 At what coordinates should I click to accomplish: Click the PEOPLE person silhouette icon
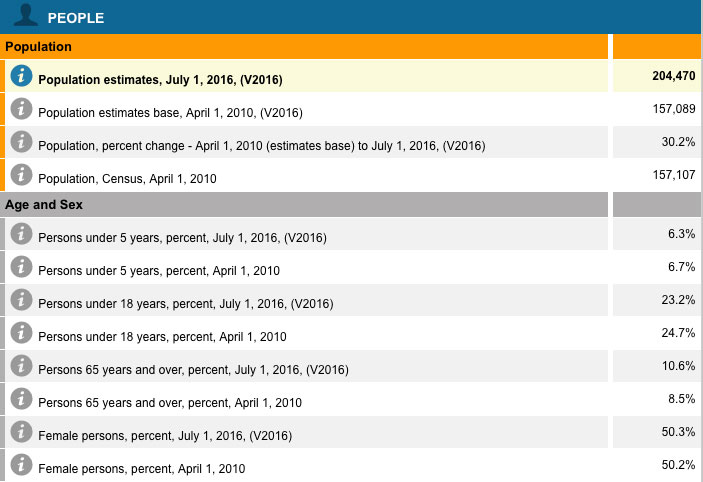(x=29, y=16)
